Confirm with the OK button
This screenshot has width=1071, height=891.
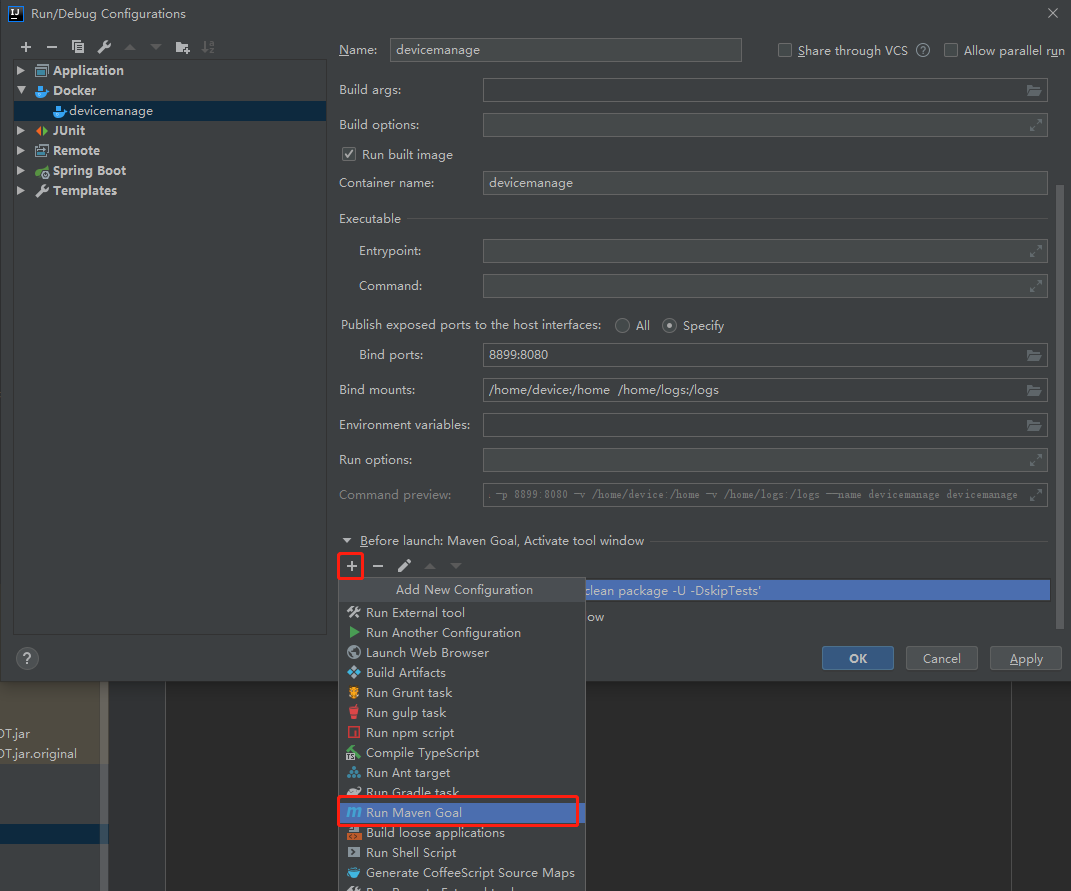click(858, 659)
